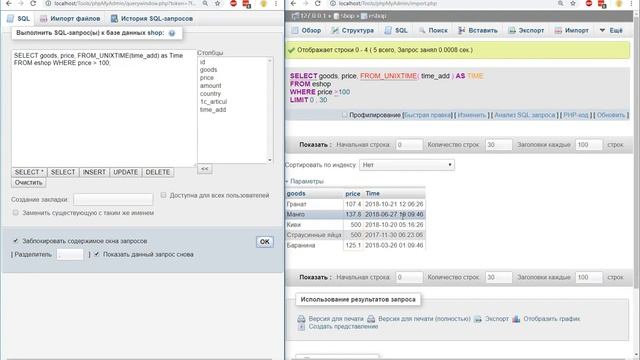Viewport: 640px width, 360px height.
Task: Toggle Доступна для всех пользователей checkbox
Action: [163, 195]
